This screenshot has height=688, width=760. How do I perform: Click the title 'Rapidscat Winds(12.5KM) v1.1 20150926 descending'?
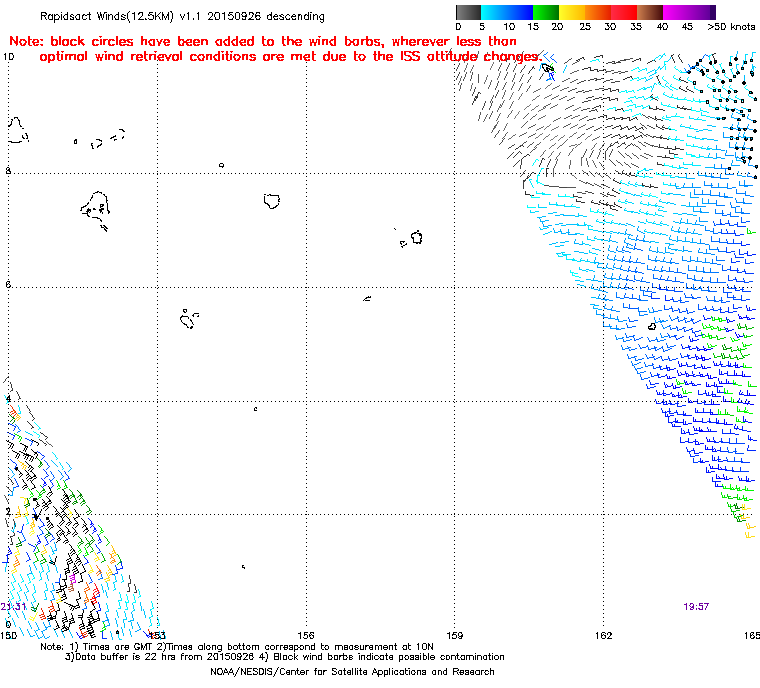(182, 16)
